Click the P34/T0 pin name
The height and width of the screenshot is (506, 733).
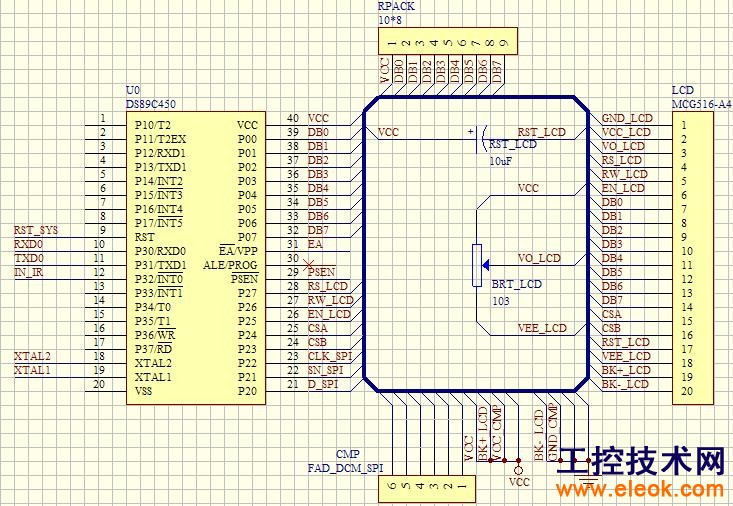pos(153,307)
